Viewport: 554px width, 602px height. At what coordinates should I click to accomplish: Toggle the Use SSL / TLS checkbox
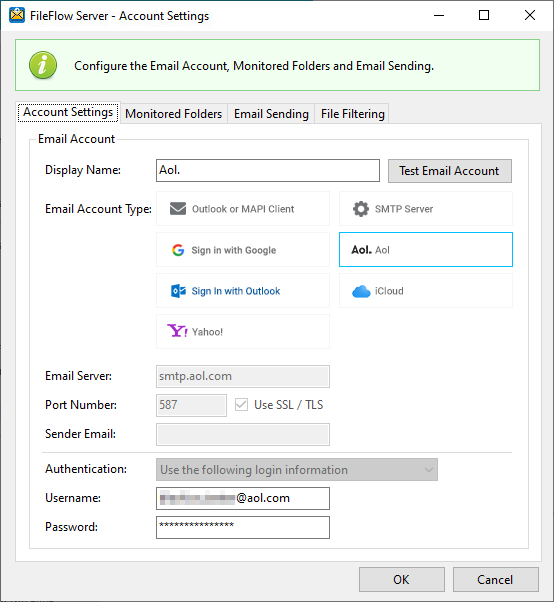[x=241, y=405]
